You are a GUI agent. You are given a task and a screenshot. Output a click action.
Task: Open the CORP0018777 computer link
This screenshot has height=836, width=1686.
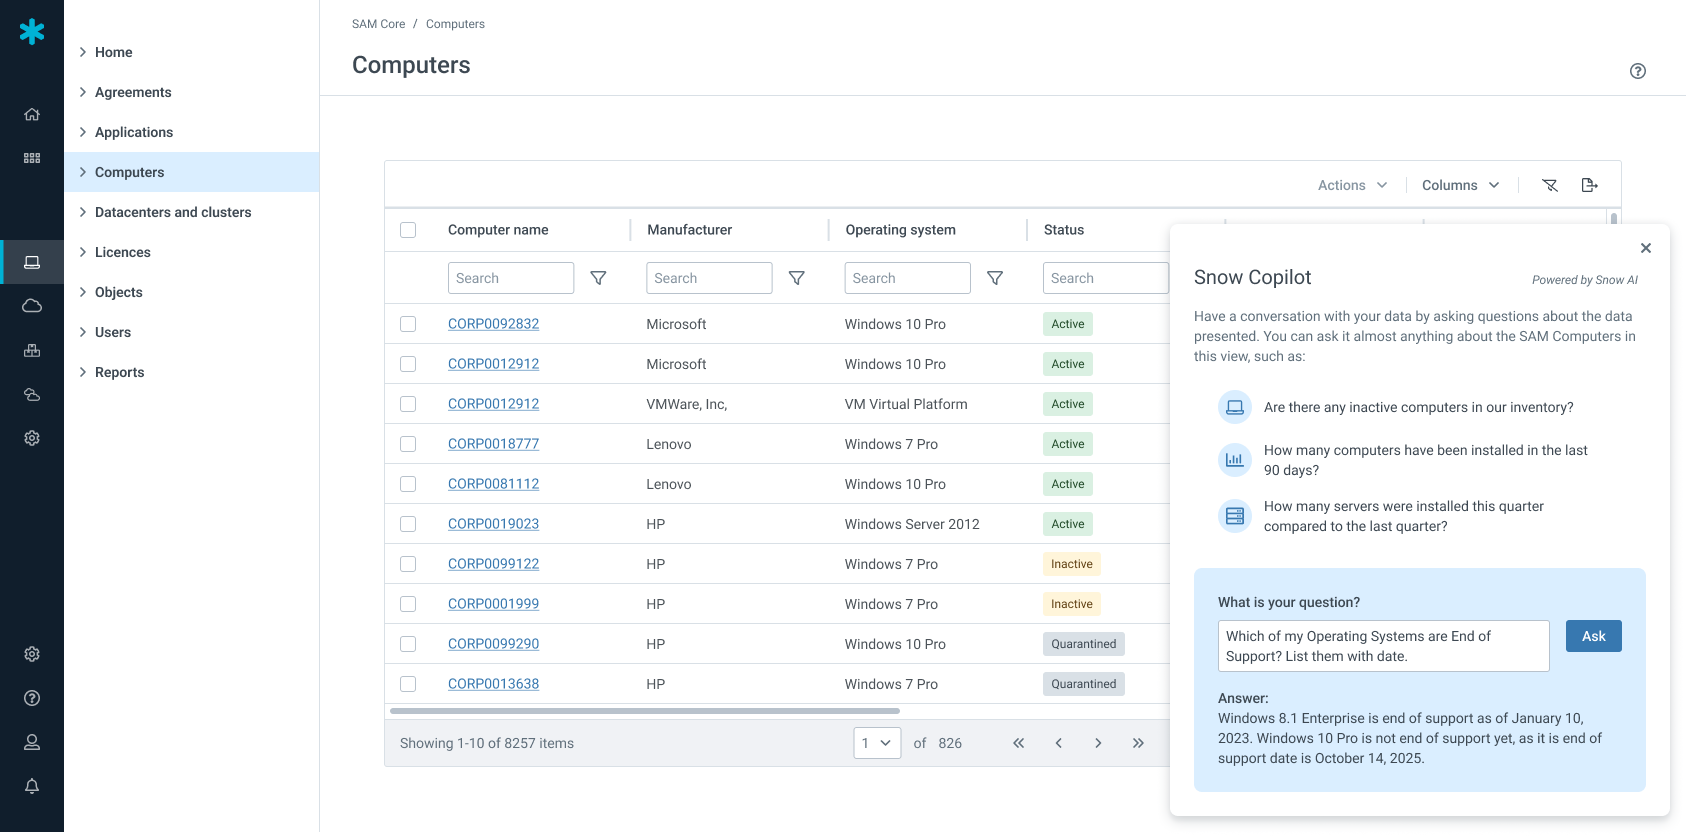(493, 444)
